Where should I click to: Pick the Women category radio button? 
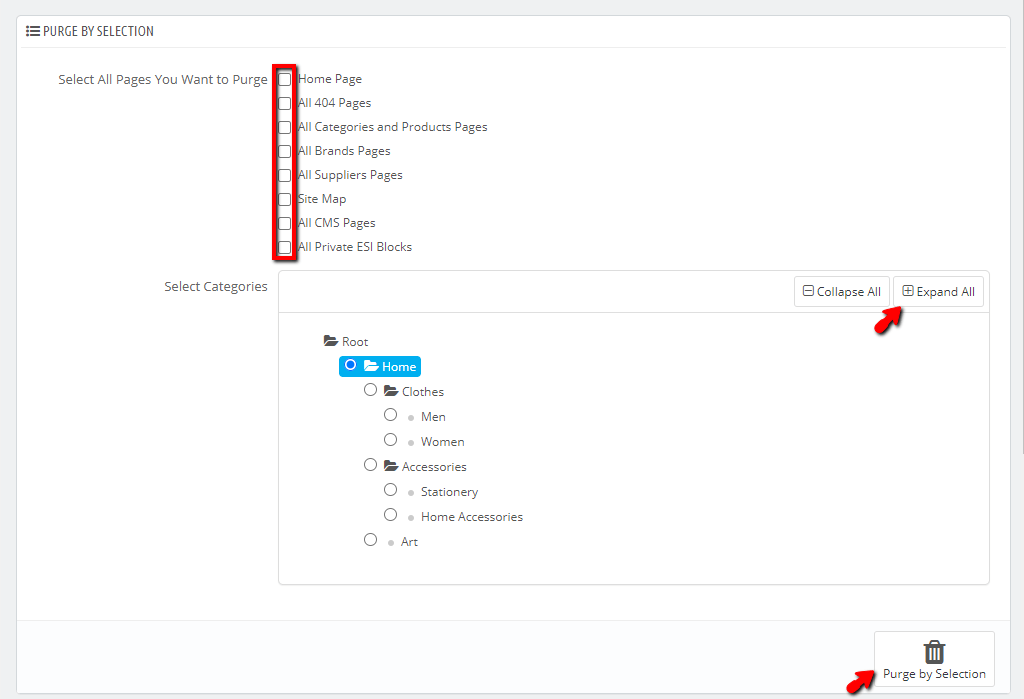[x=391, y=440]
